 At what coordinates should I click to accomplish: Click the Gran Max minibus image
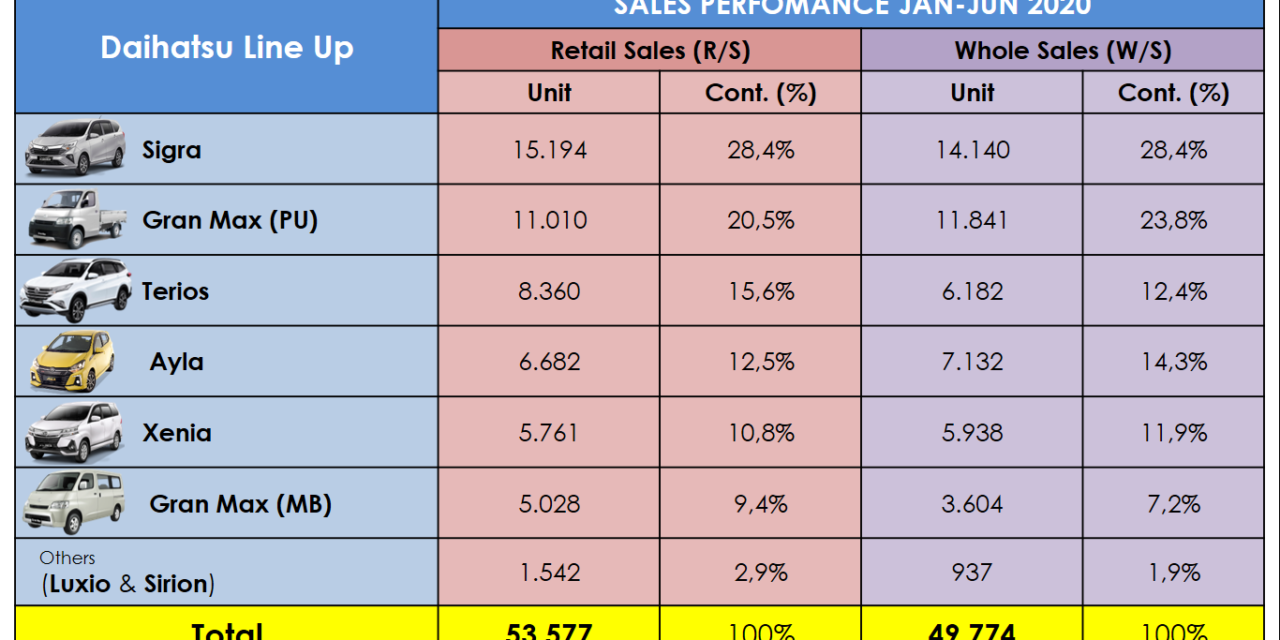point(74,503)
